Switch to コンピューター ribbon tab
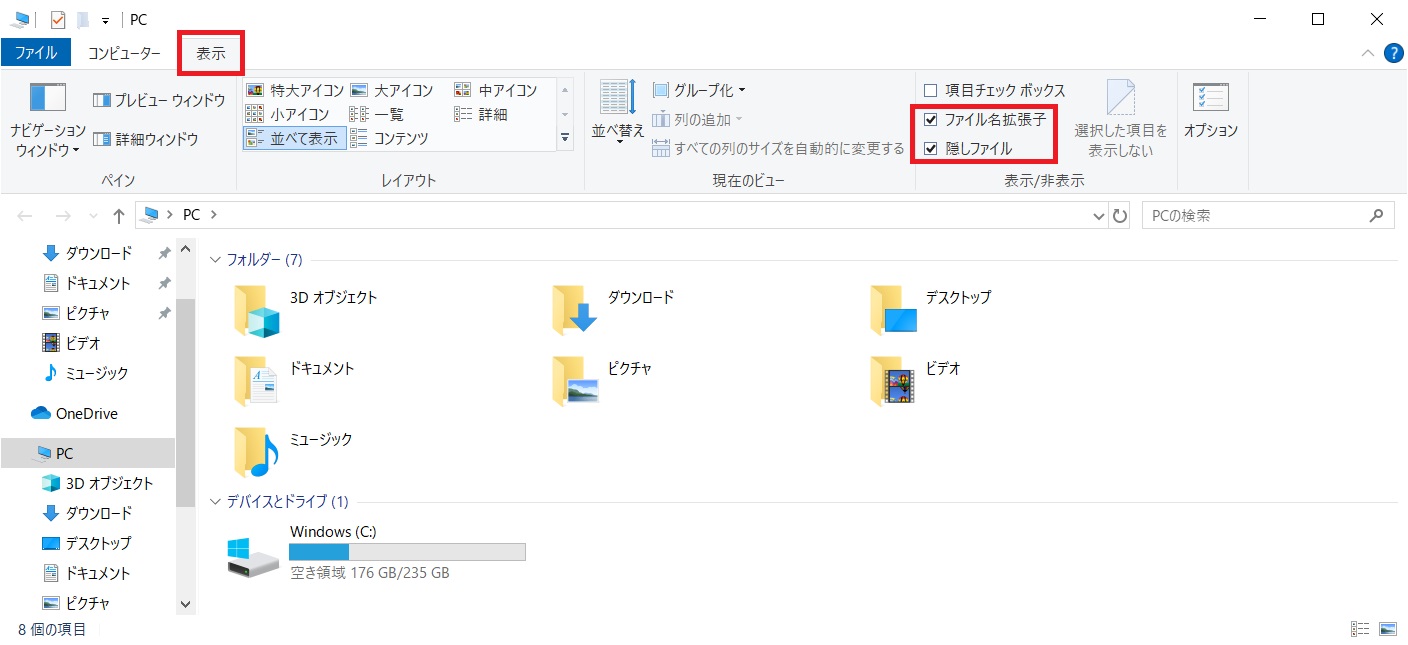 [x=124, y=53]
